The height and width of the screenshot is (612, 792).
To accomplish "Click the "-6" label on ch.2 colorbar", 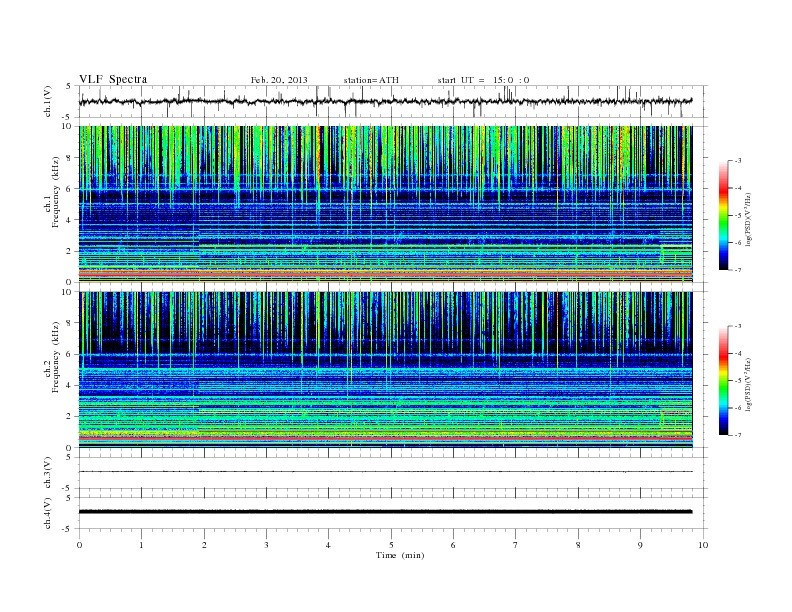I will (738, 408).
